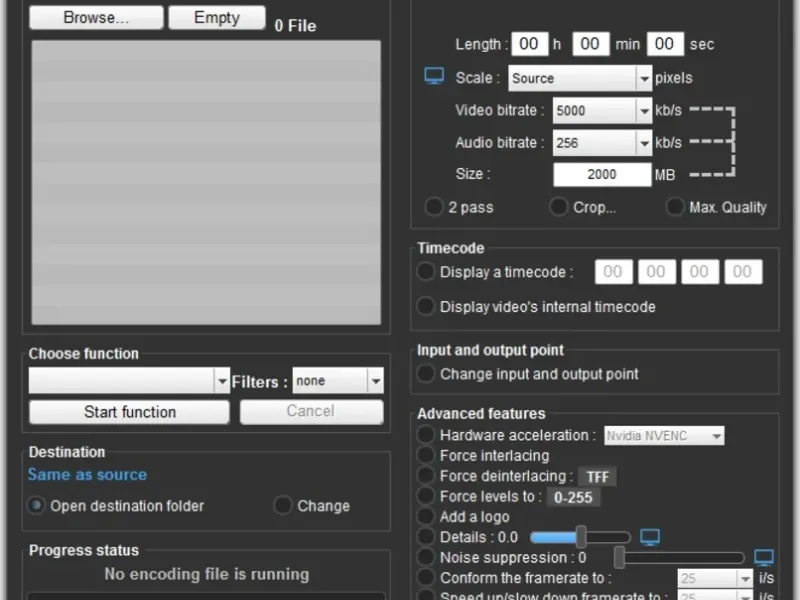800x600 pixels.
Task: Click the Details slider handle
Action: coord(581,537)
